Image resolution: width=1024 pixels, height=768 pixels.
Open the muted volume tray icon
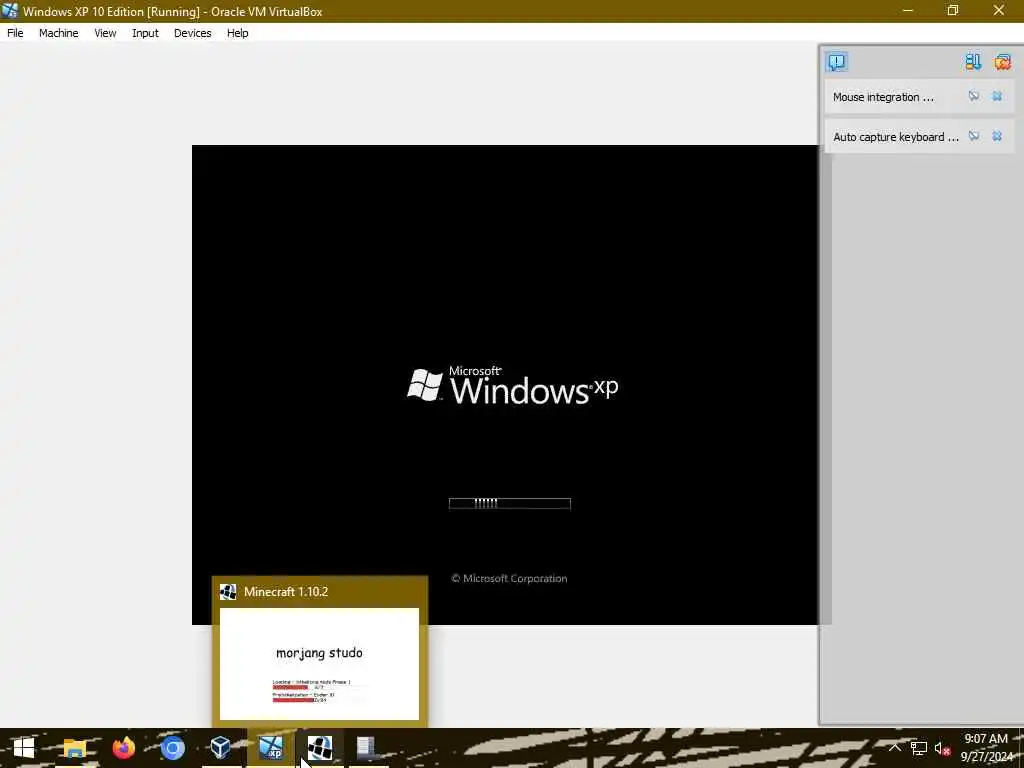pyautogui.click(x=942, y=748)
